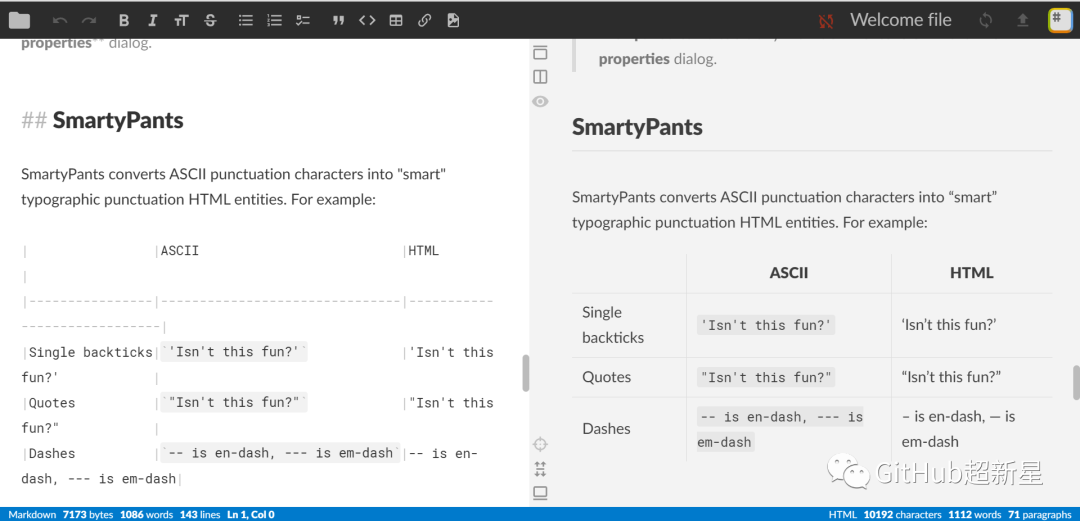Open the file explorer folder icon
Image resolution: width=1080 pixels, height=521 pixels.
[x=19, y=20]
